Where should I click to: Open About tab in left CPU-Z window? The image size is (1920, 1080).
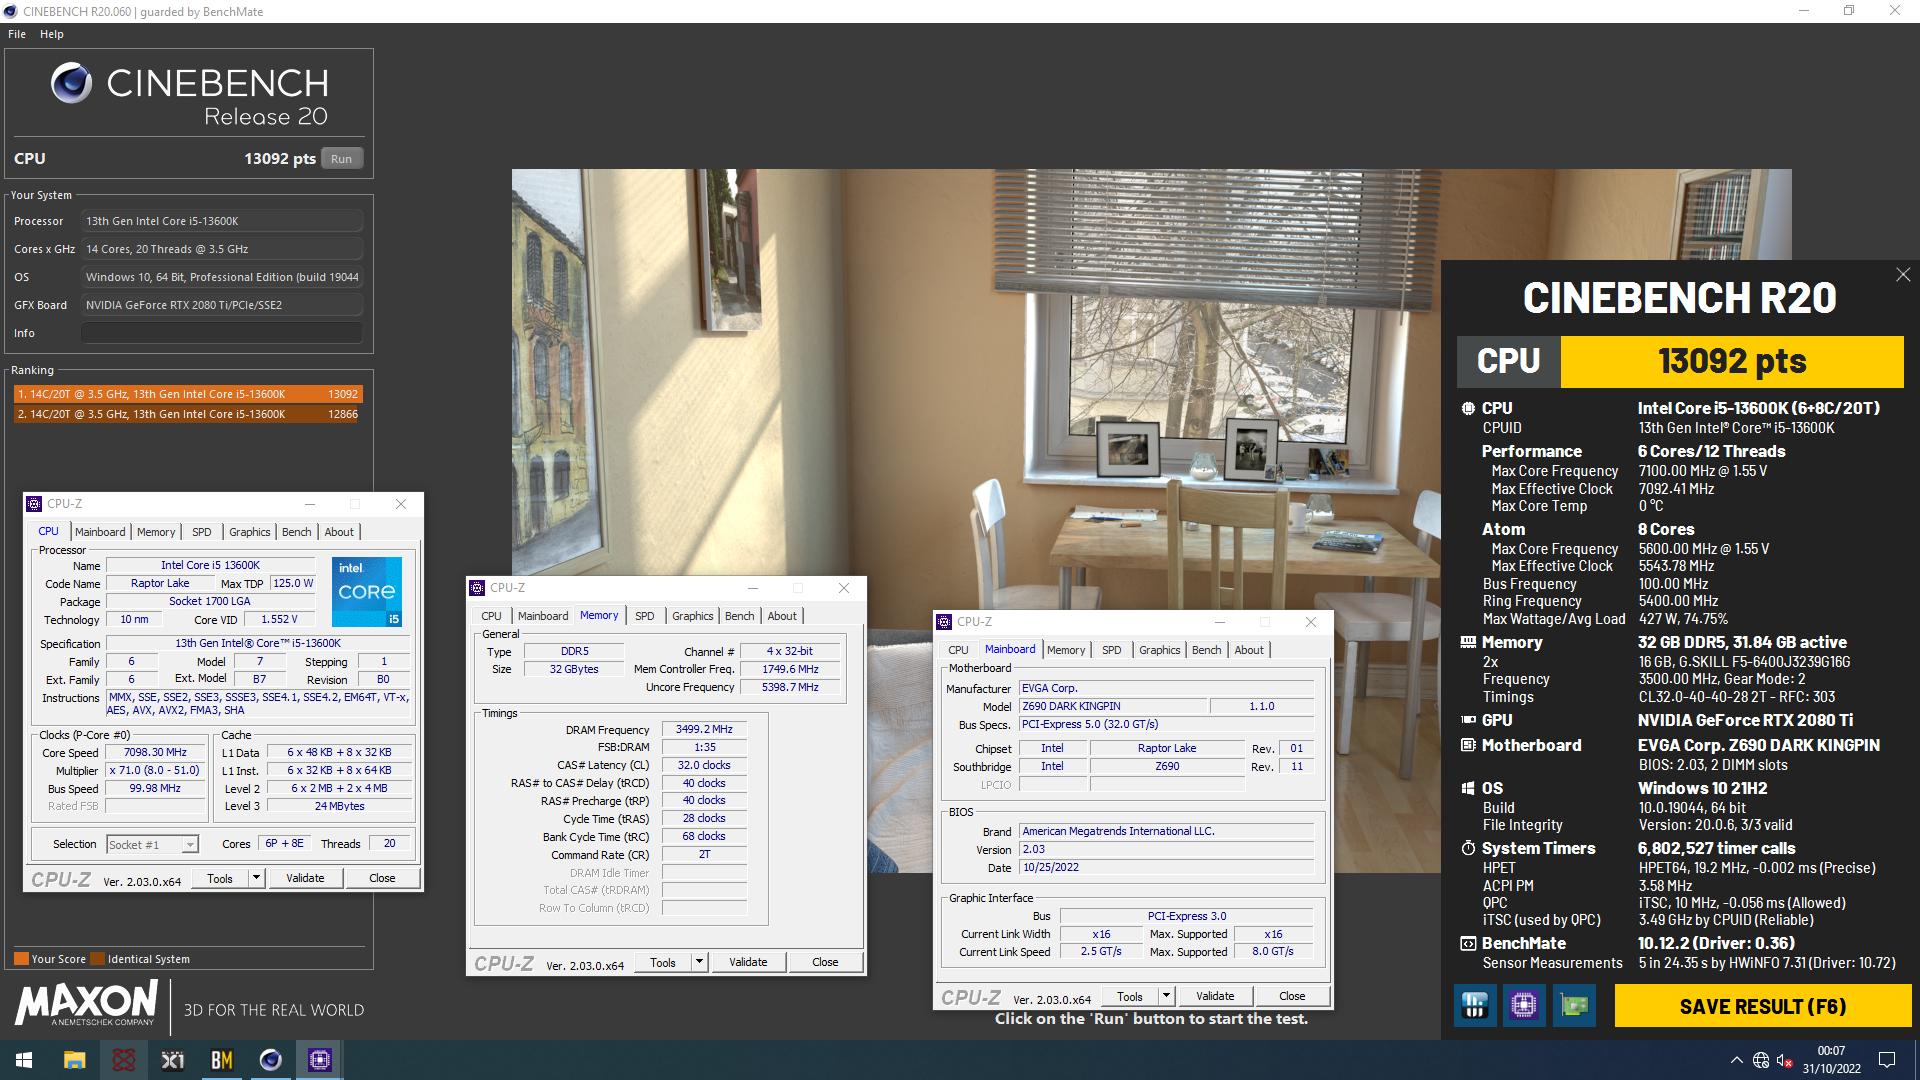pos(339,532)
